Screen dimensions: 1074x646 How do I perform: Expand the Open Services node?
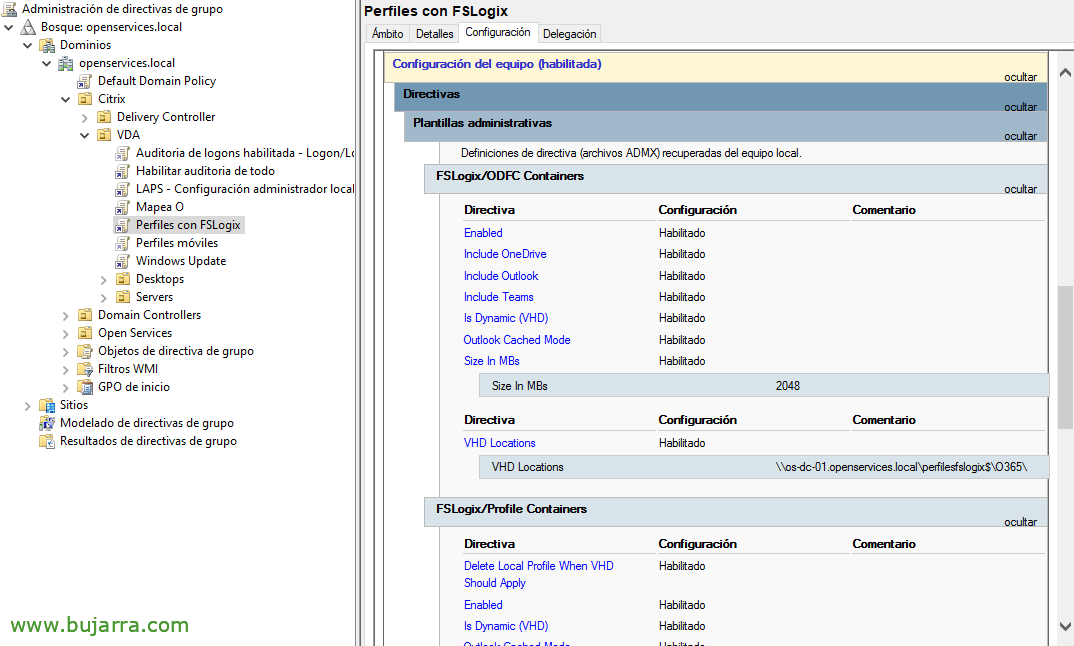(x=66, y=334)
